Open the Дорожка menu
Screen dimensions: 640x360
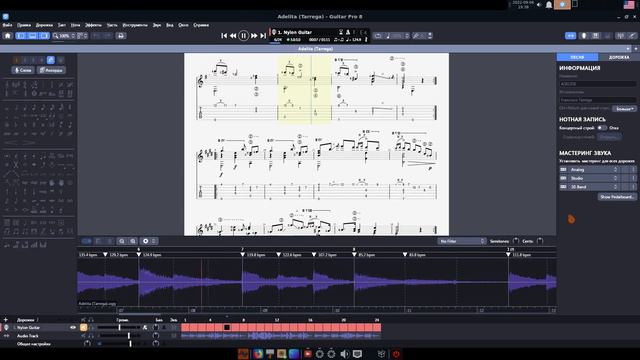tap(44, 25)
